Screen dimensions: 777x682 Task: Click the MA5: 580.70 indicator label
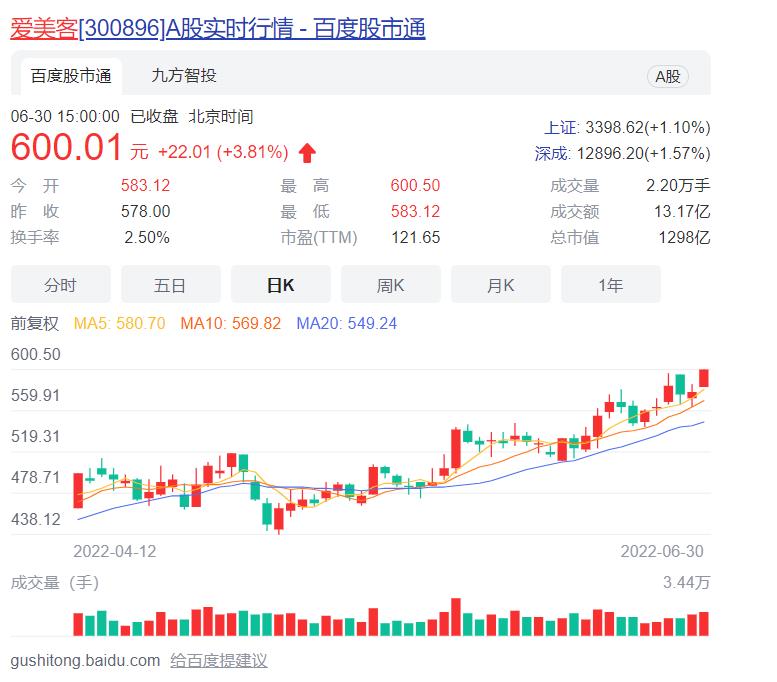coord(119,324)
